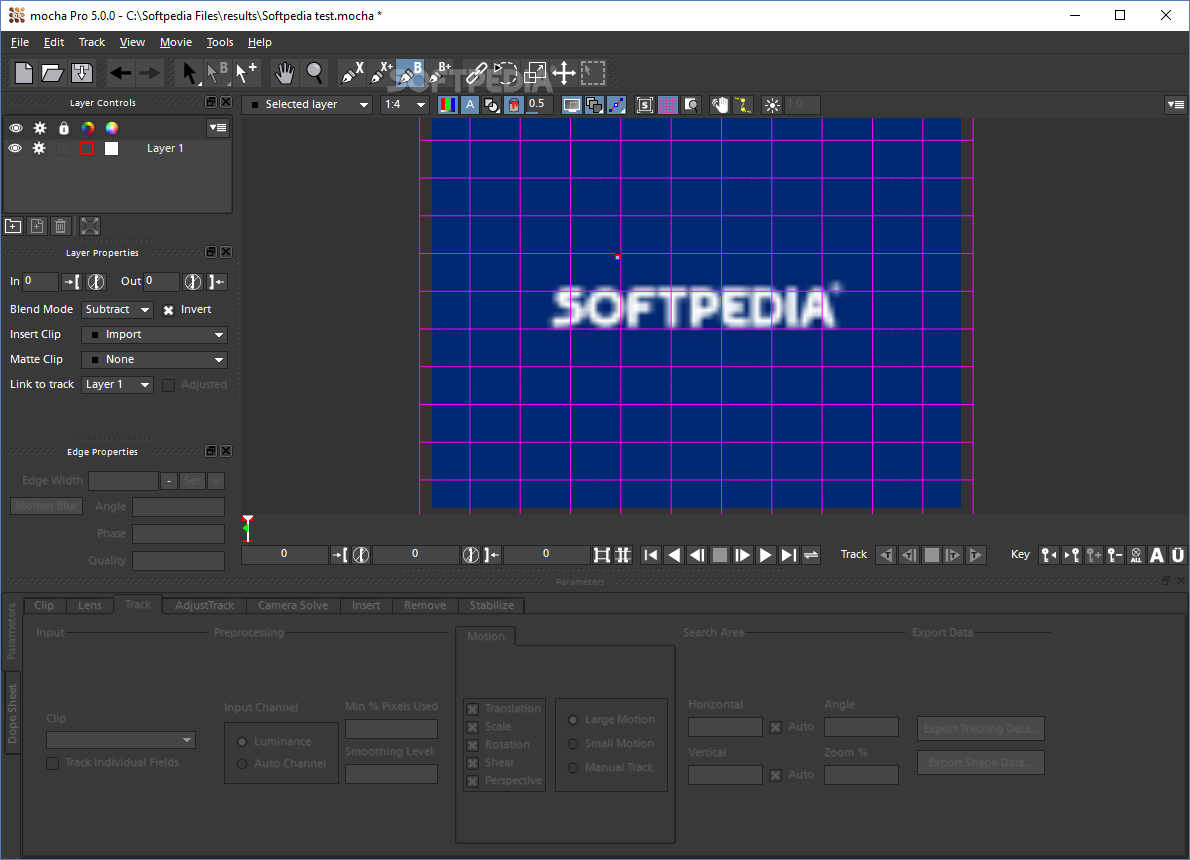This screenshot has width=1190, height=860.
Task: Hide Layer 1 with its eye icon
Action: click(15, 148)
